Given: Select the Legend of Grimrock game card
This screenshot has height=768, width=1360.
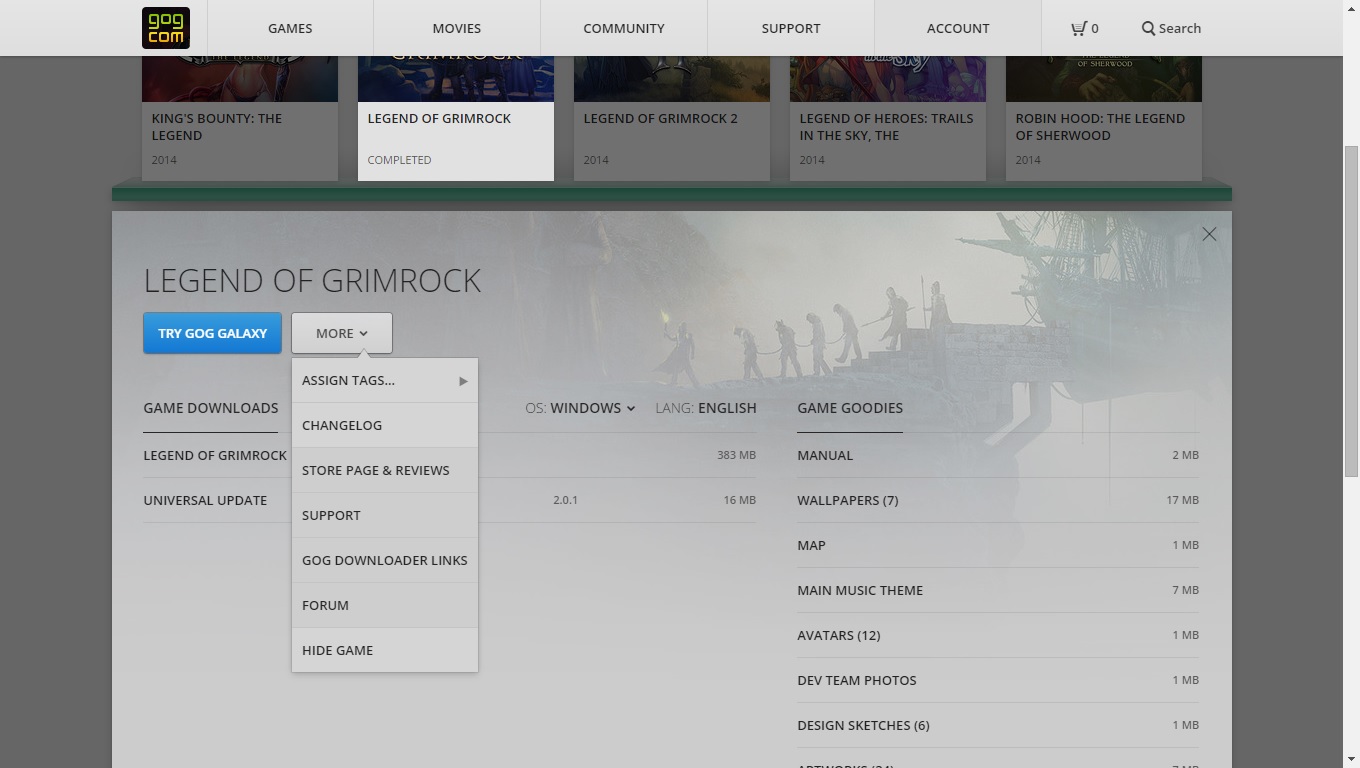Looking at the screenshot, I should (x=456, y=118).
